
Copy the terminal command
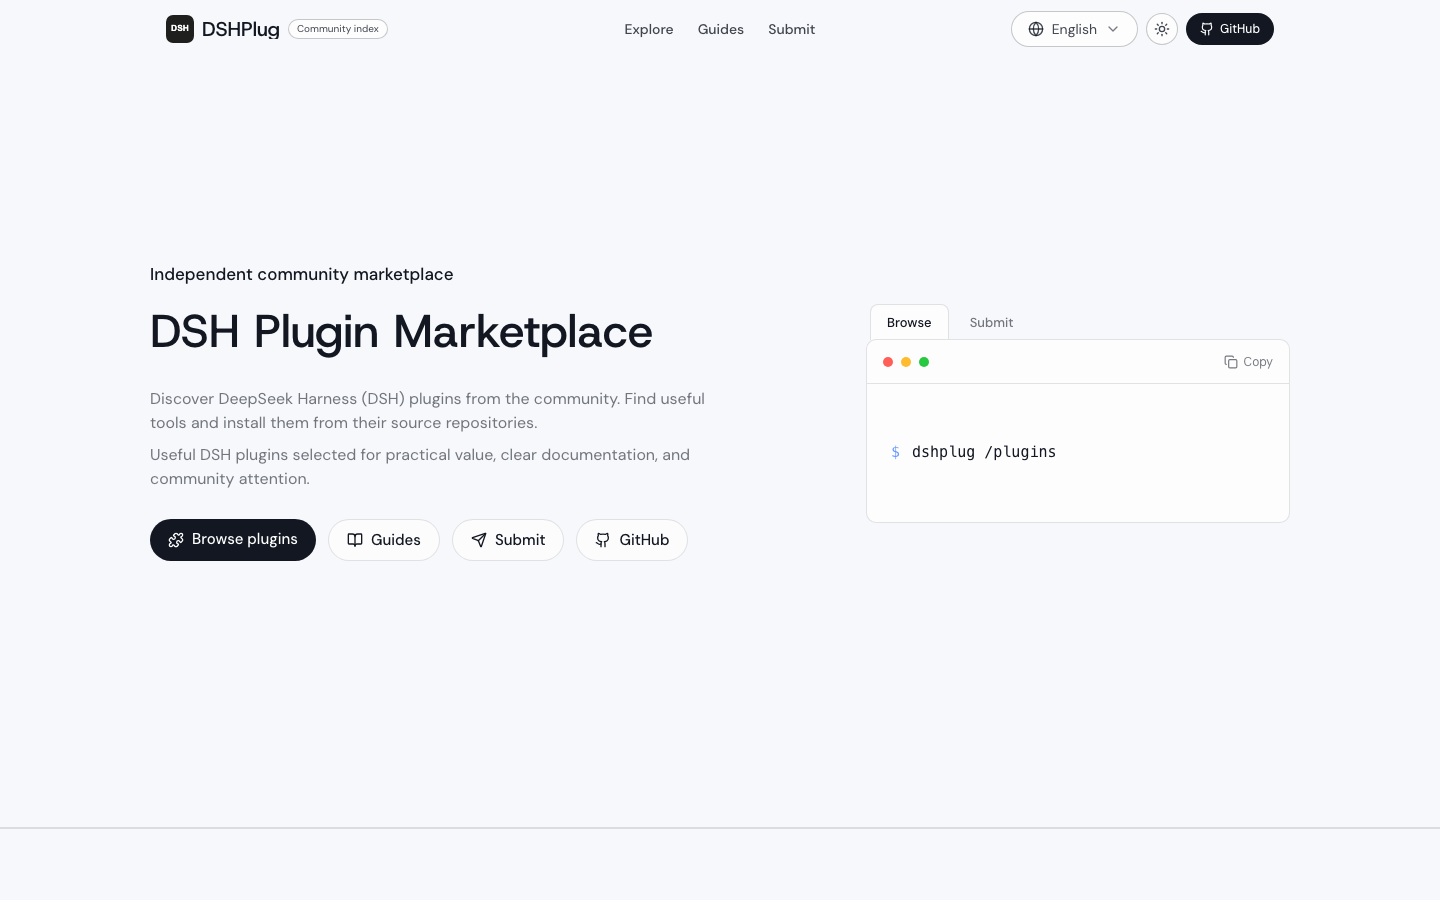[1248, 362]
